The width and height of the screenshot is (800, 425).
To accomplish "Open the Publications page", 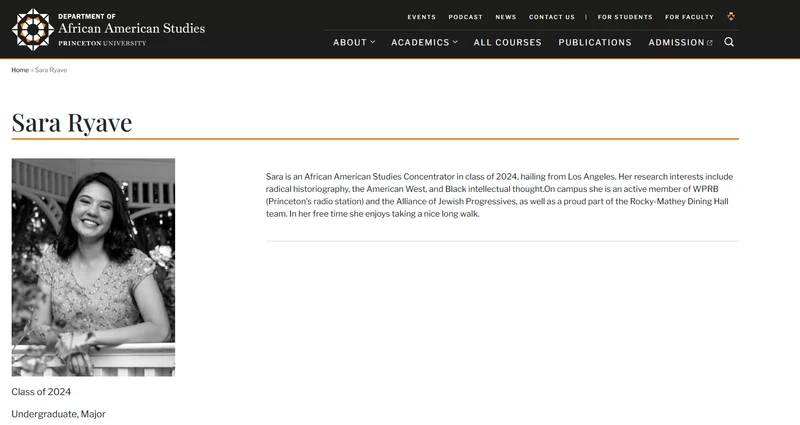I will click(595, 42).
